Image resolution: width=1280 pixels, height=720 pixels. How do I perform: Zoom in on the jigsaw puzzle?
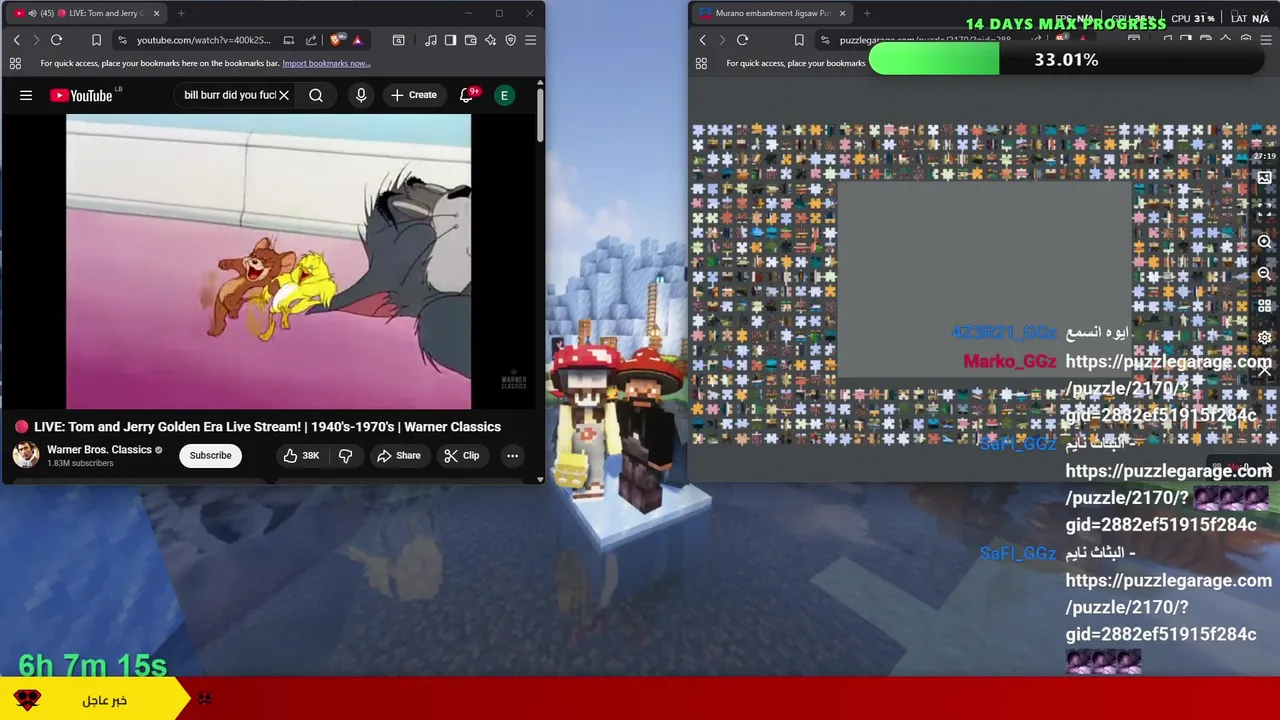click(1264, 242)
